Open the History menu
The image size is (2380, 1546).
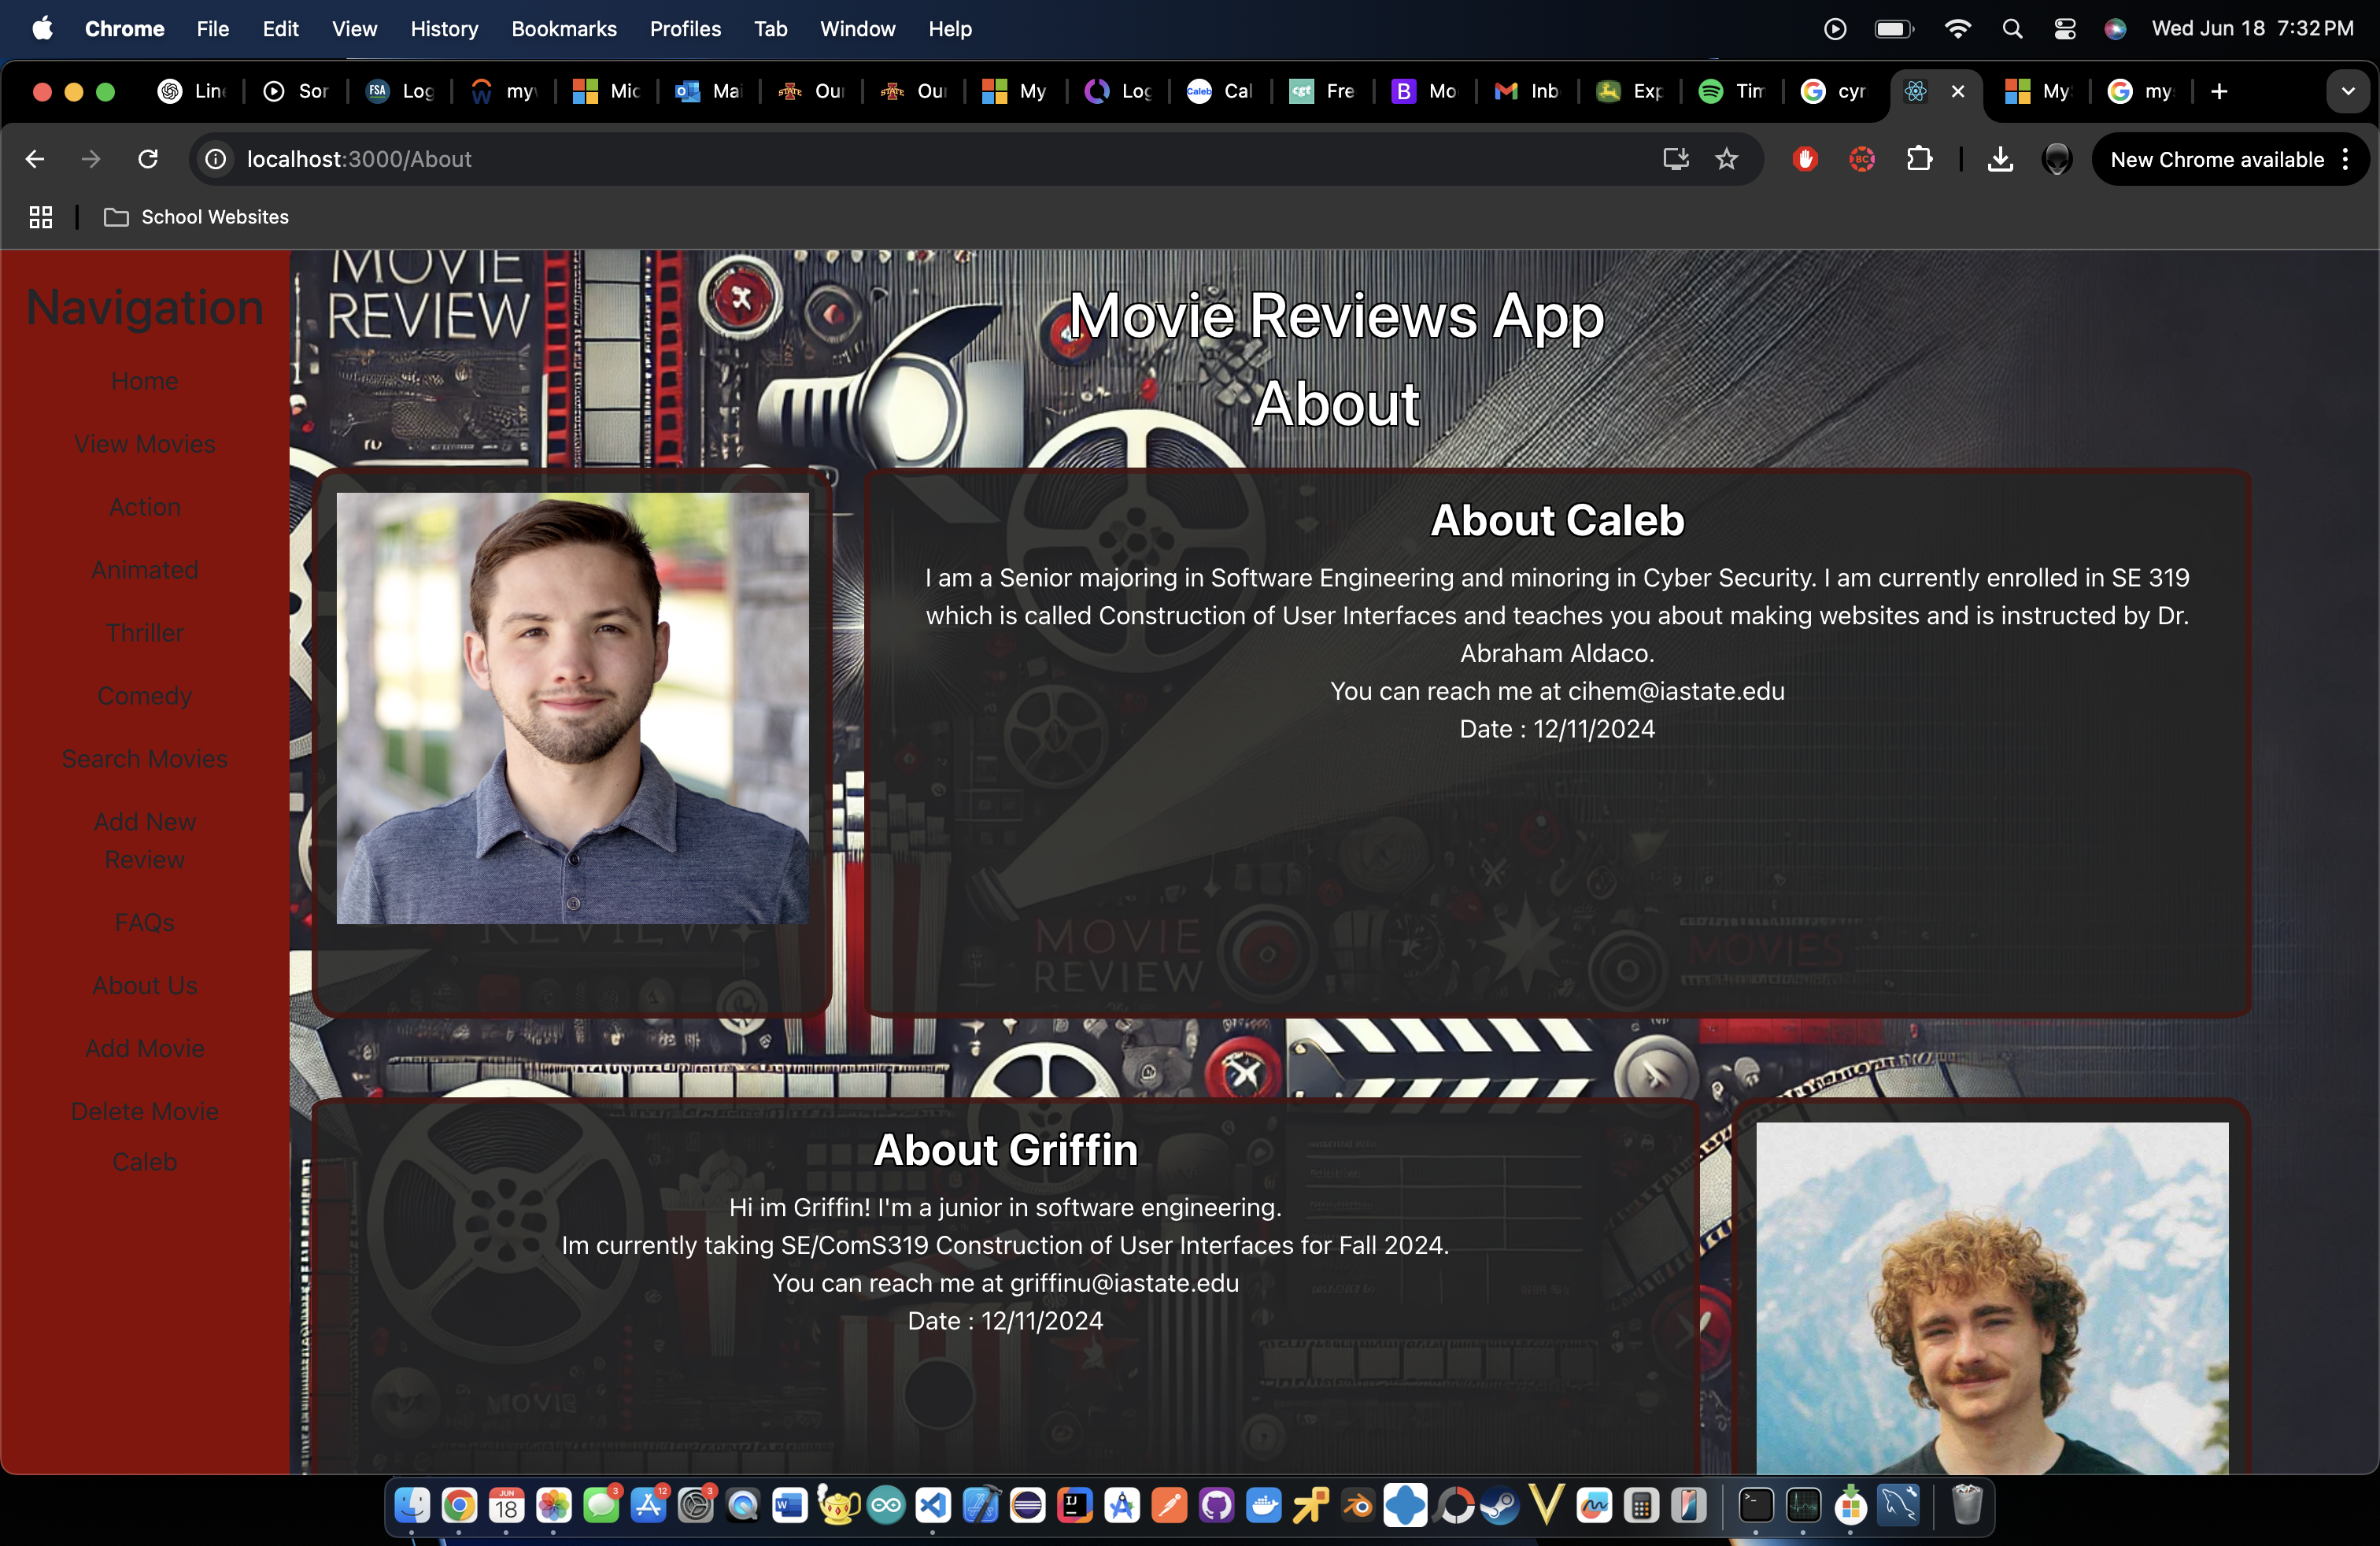point(444,29)
